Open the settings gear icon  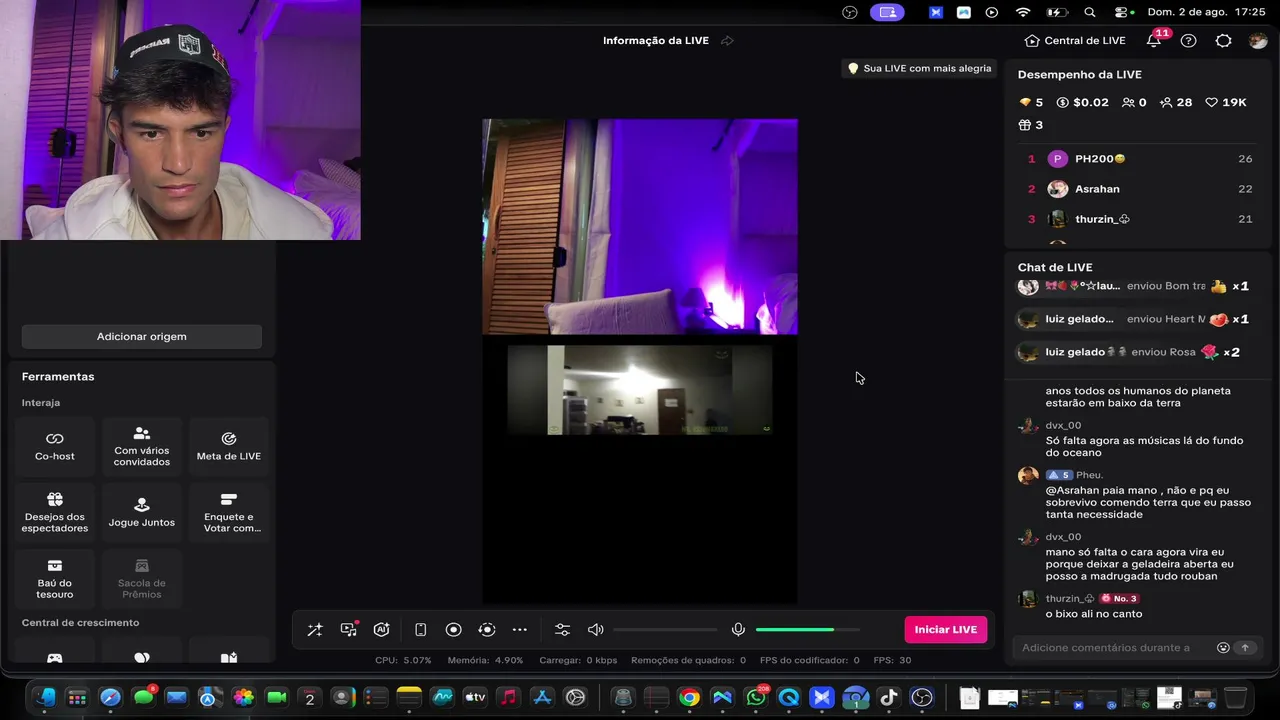coord(1224,41)
